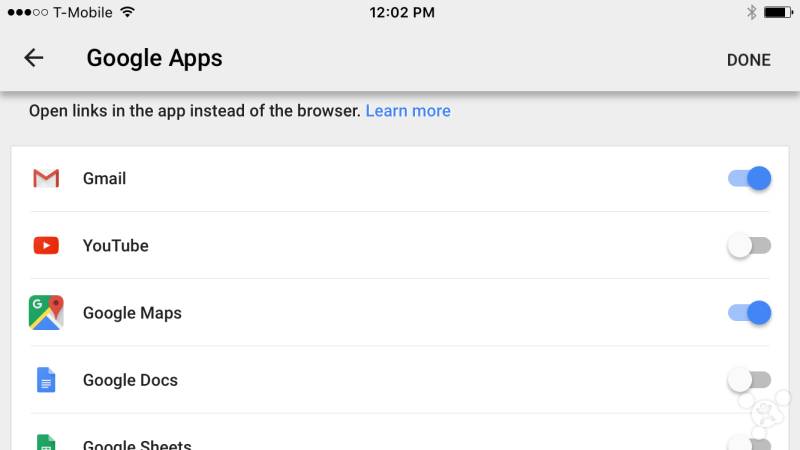Enable the Google Docs toggle switch
800x450 pixels.
click(749, 380)
